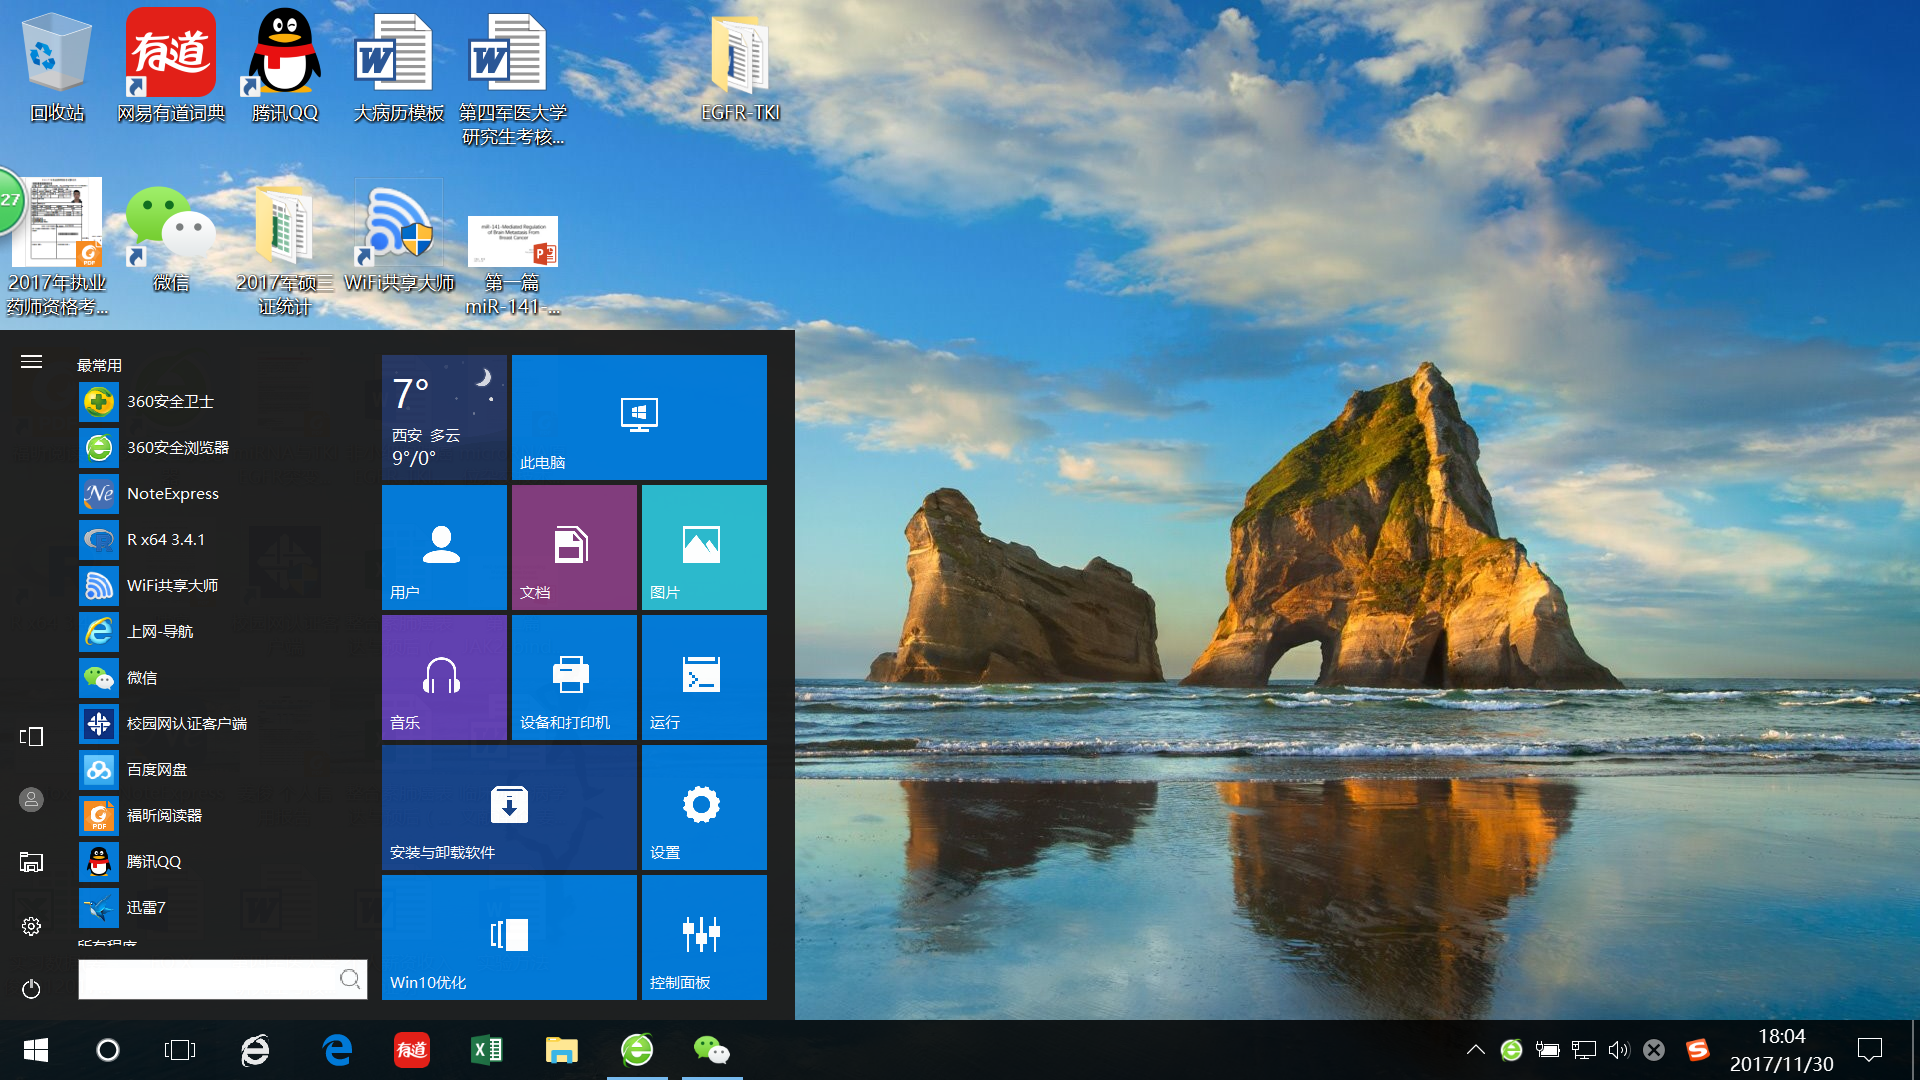
Task: Open the notification center from the tray
Action: tap(1872, 1050)
